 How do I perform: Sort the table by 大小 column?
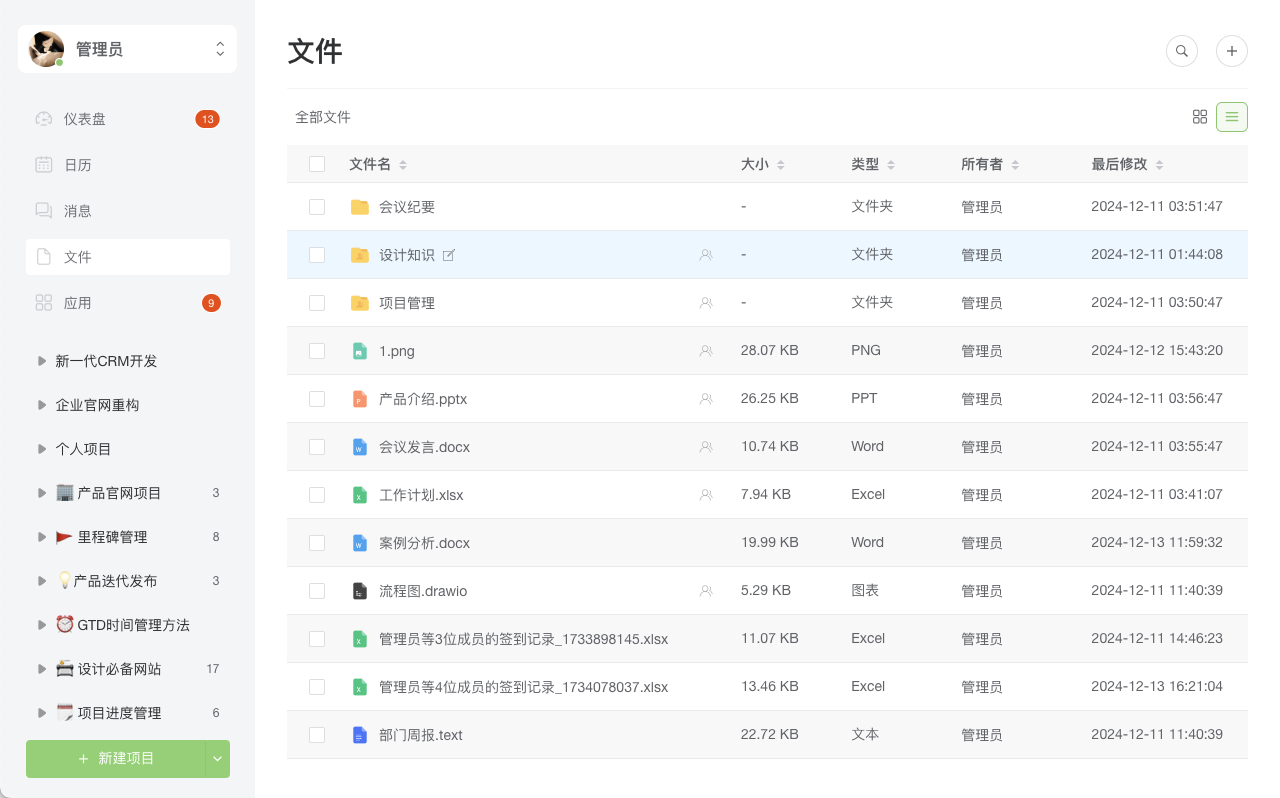click(763, 164)
